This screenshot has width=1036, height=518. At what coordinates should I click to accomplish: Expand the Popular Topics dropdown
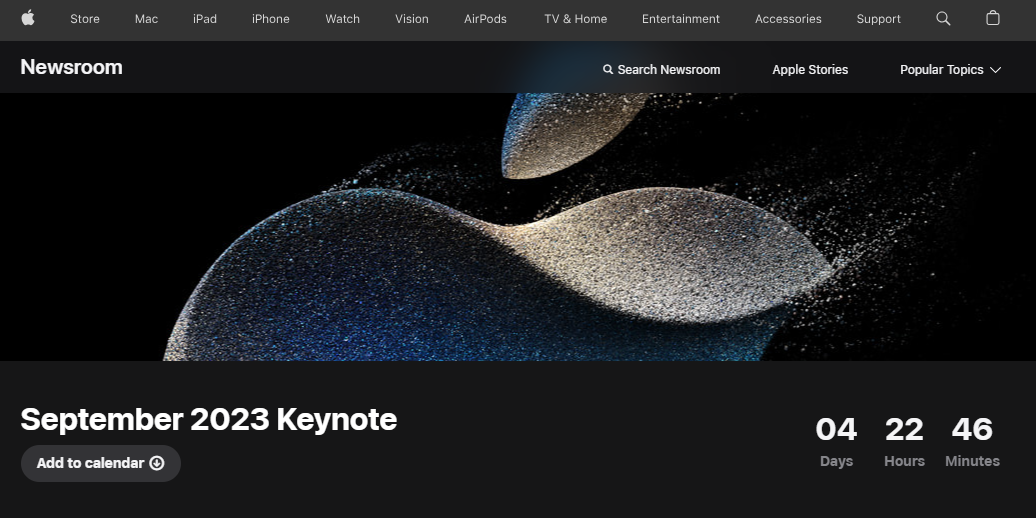coord(950,69)
